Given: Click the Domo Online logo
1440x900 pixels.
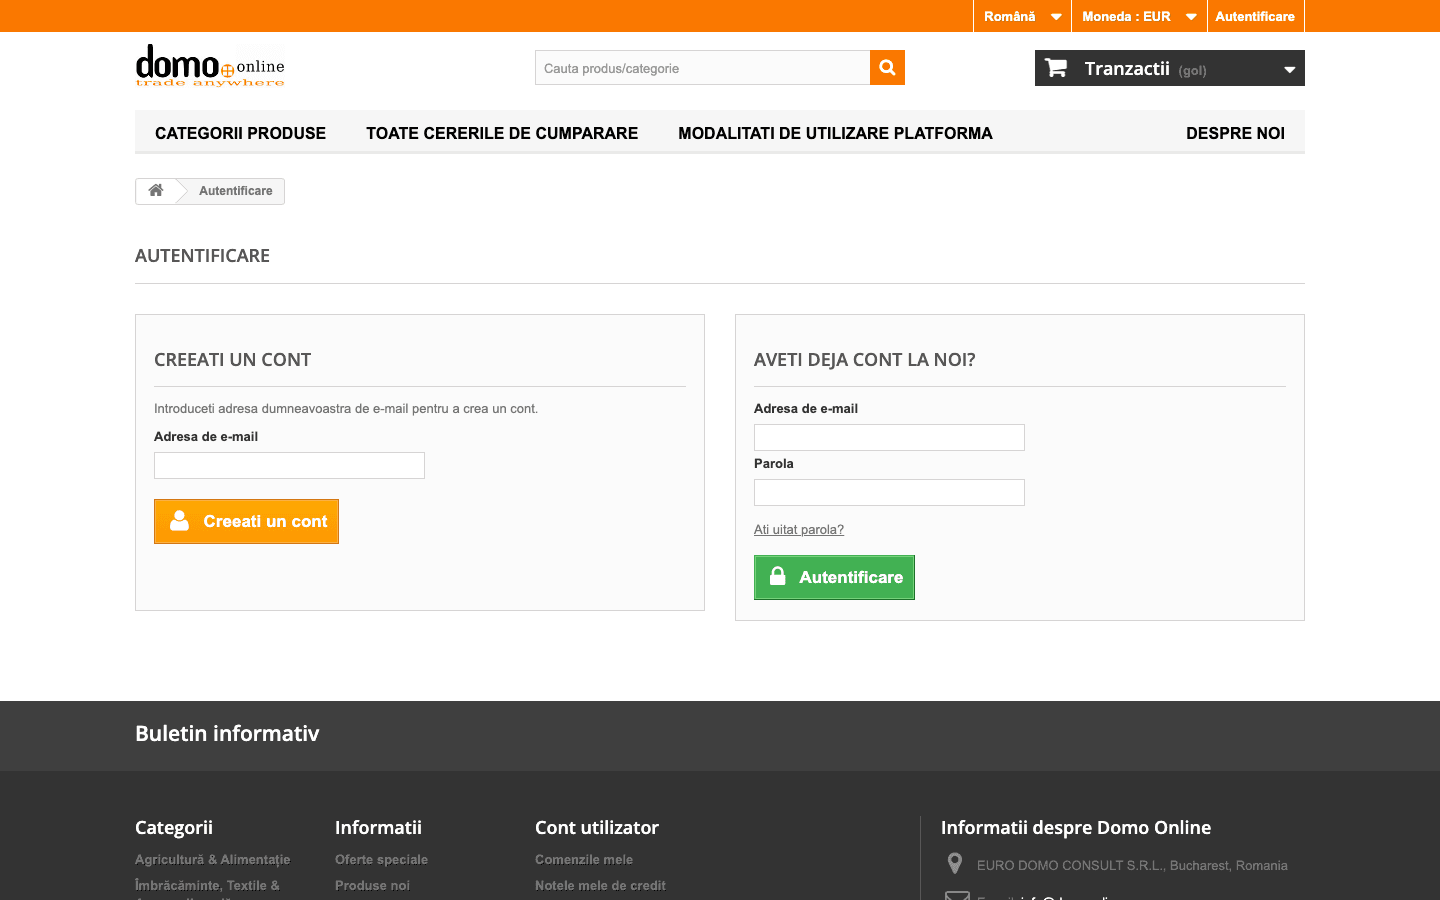Looking at the screenshot, I should pyautogui.click(x=210, y=66).
